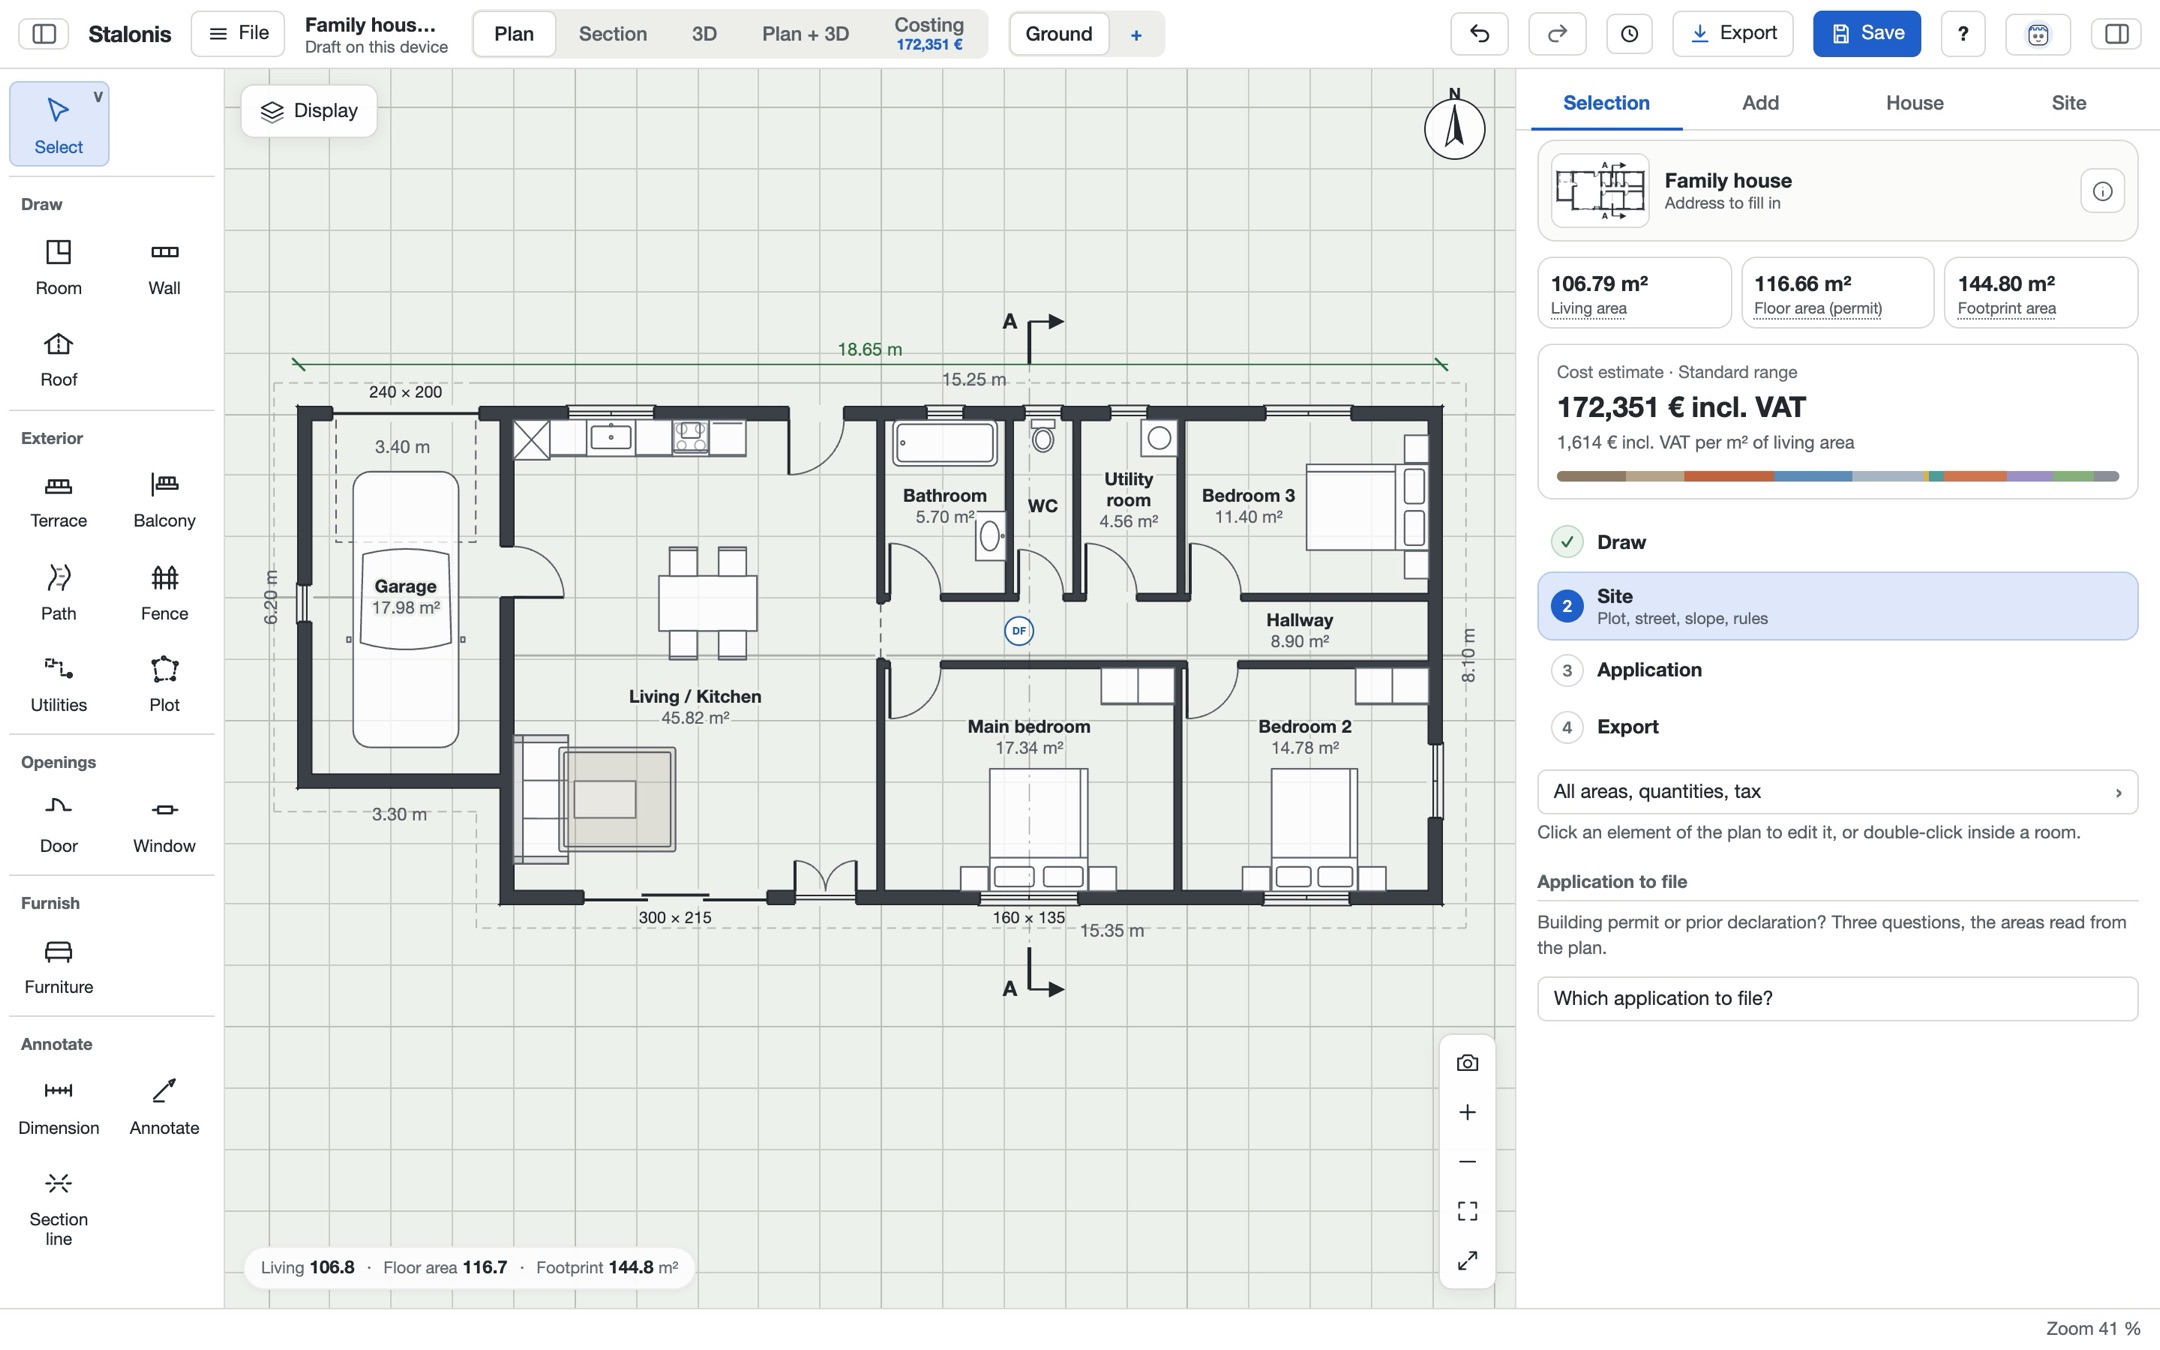Pick the Window opening tool
Image resolution: width=2160 pixels, height=1350 pixels.
tap(164, 825)
